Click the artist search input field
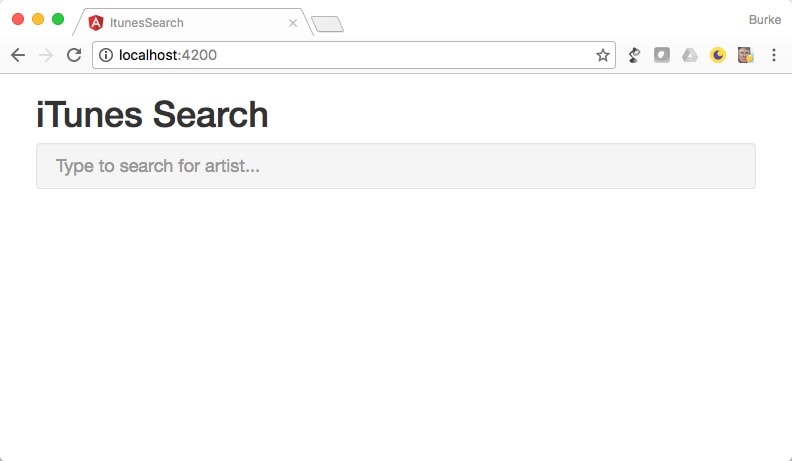This screenshot has height=461, width=792. point(396,166)
